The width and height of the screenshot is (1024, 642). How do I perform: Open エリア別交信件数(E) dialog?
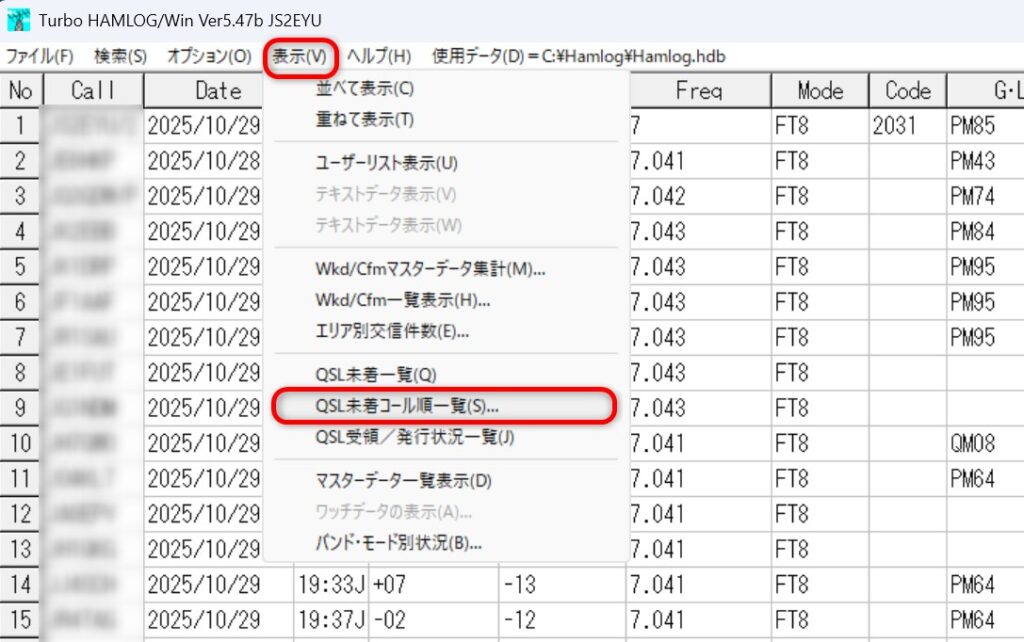point(392,331)
